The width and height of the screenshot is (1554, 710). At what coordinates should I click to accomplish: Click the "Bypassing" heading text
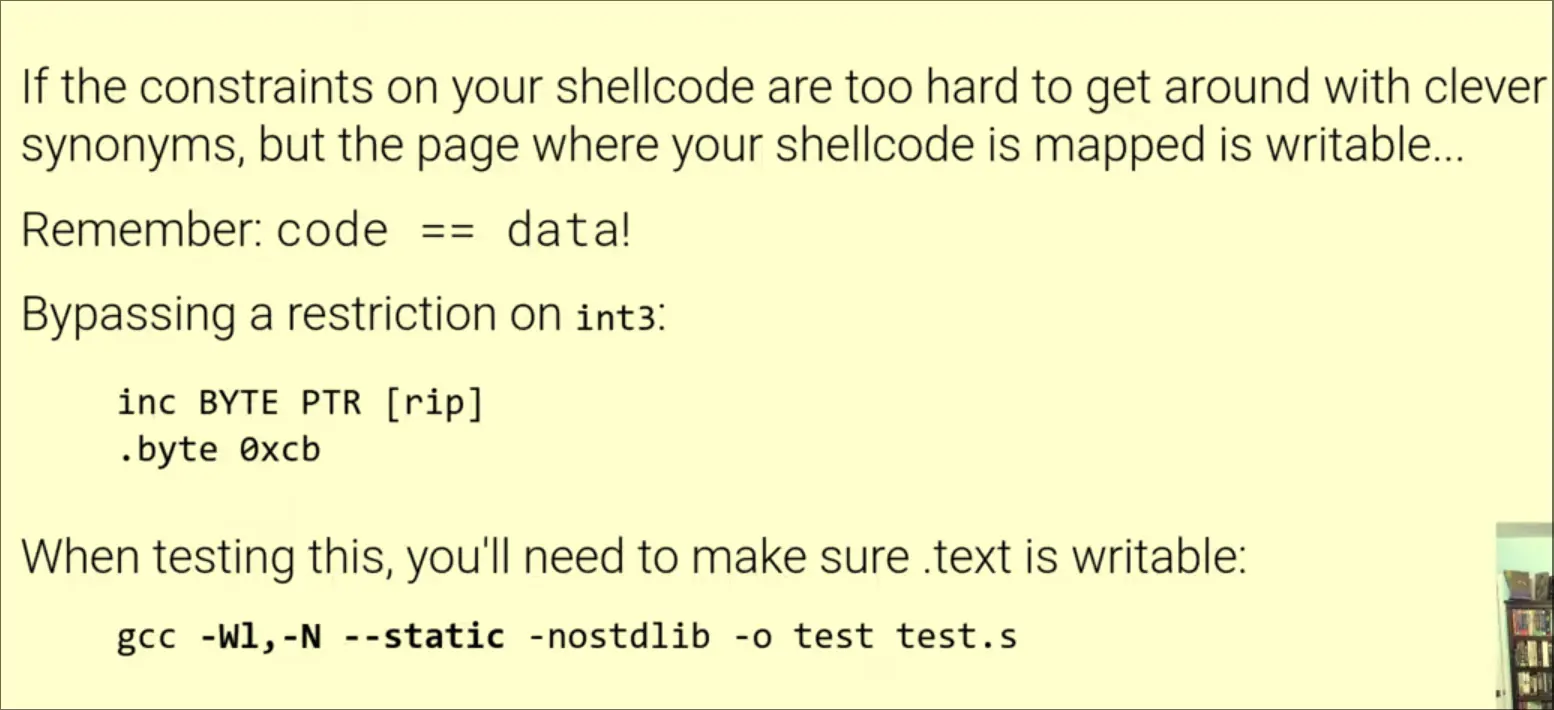pyautogui.click(x=126, y=315)
